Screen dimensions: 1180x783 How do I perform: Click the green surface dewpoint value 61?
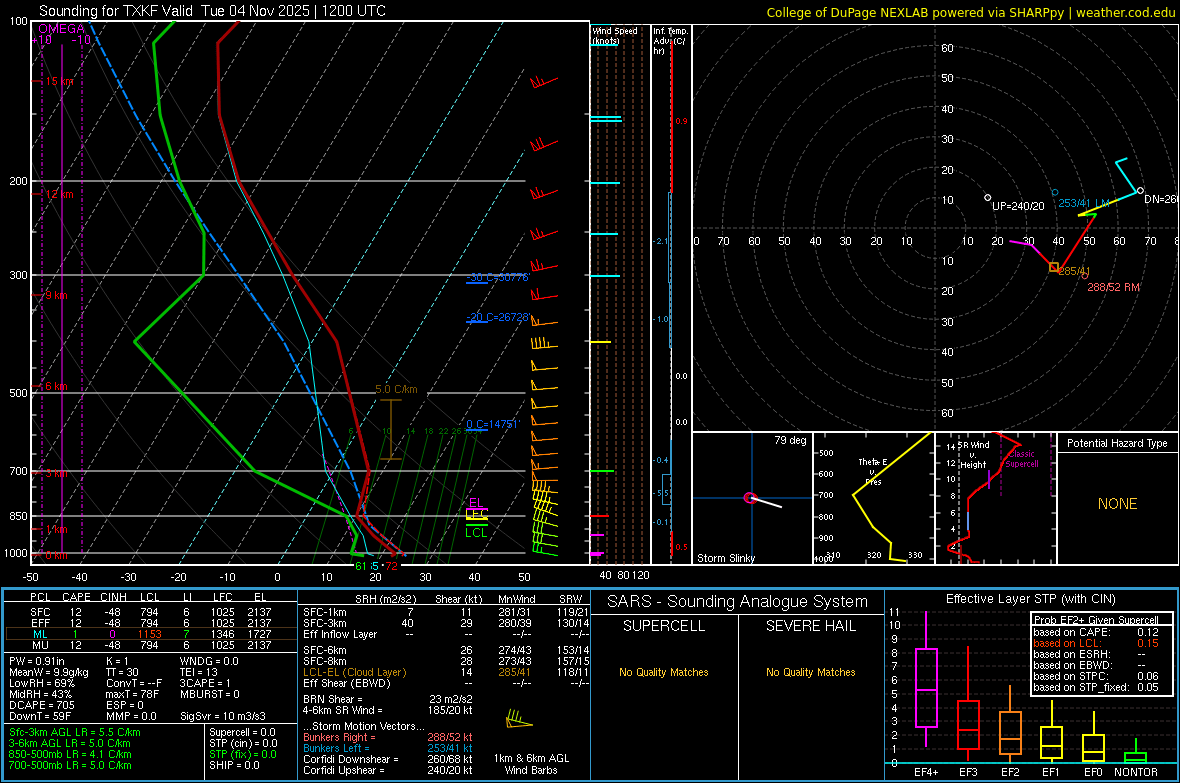tap(361, 566)
